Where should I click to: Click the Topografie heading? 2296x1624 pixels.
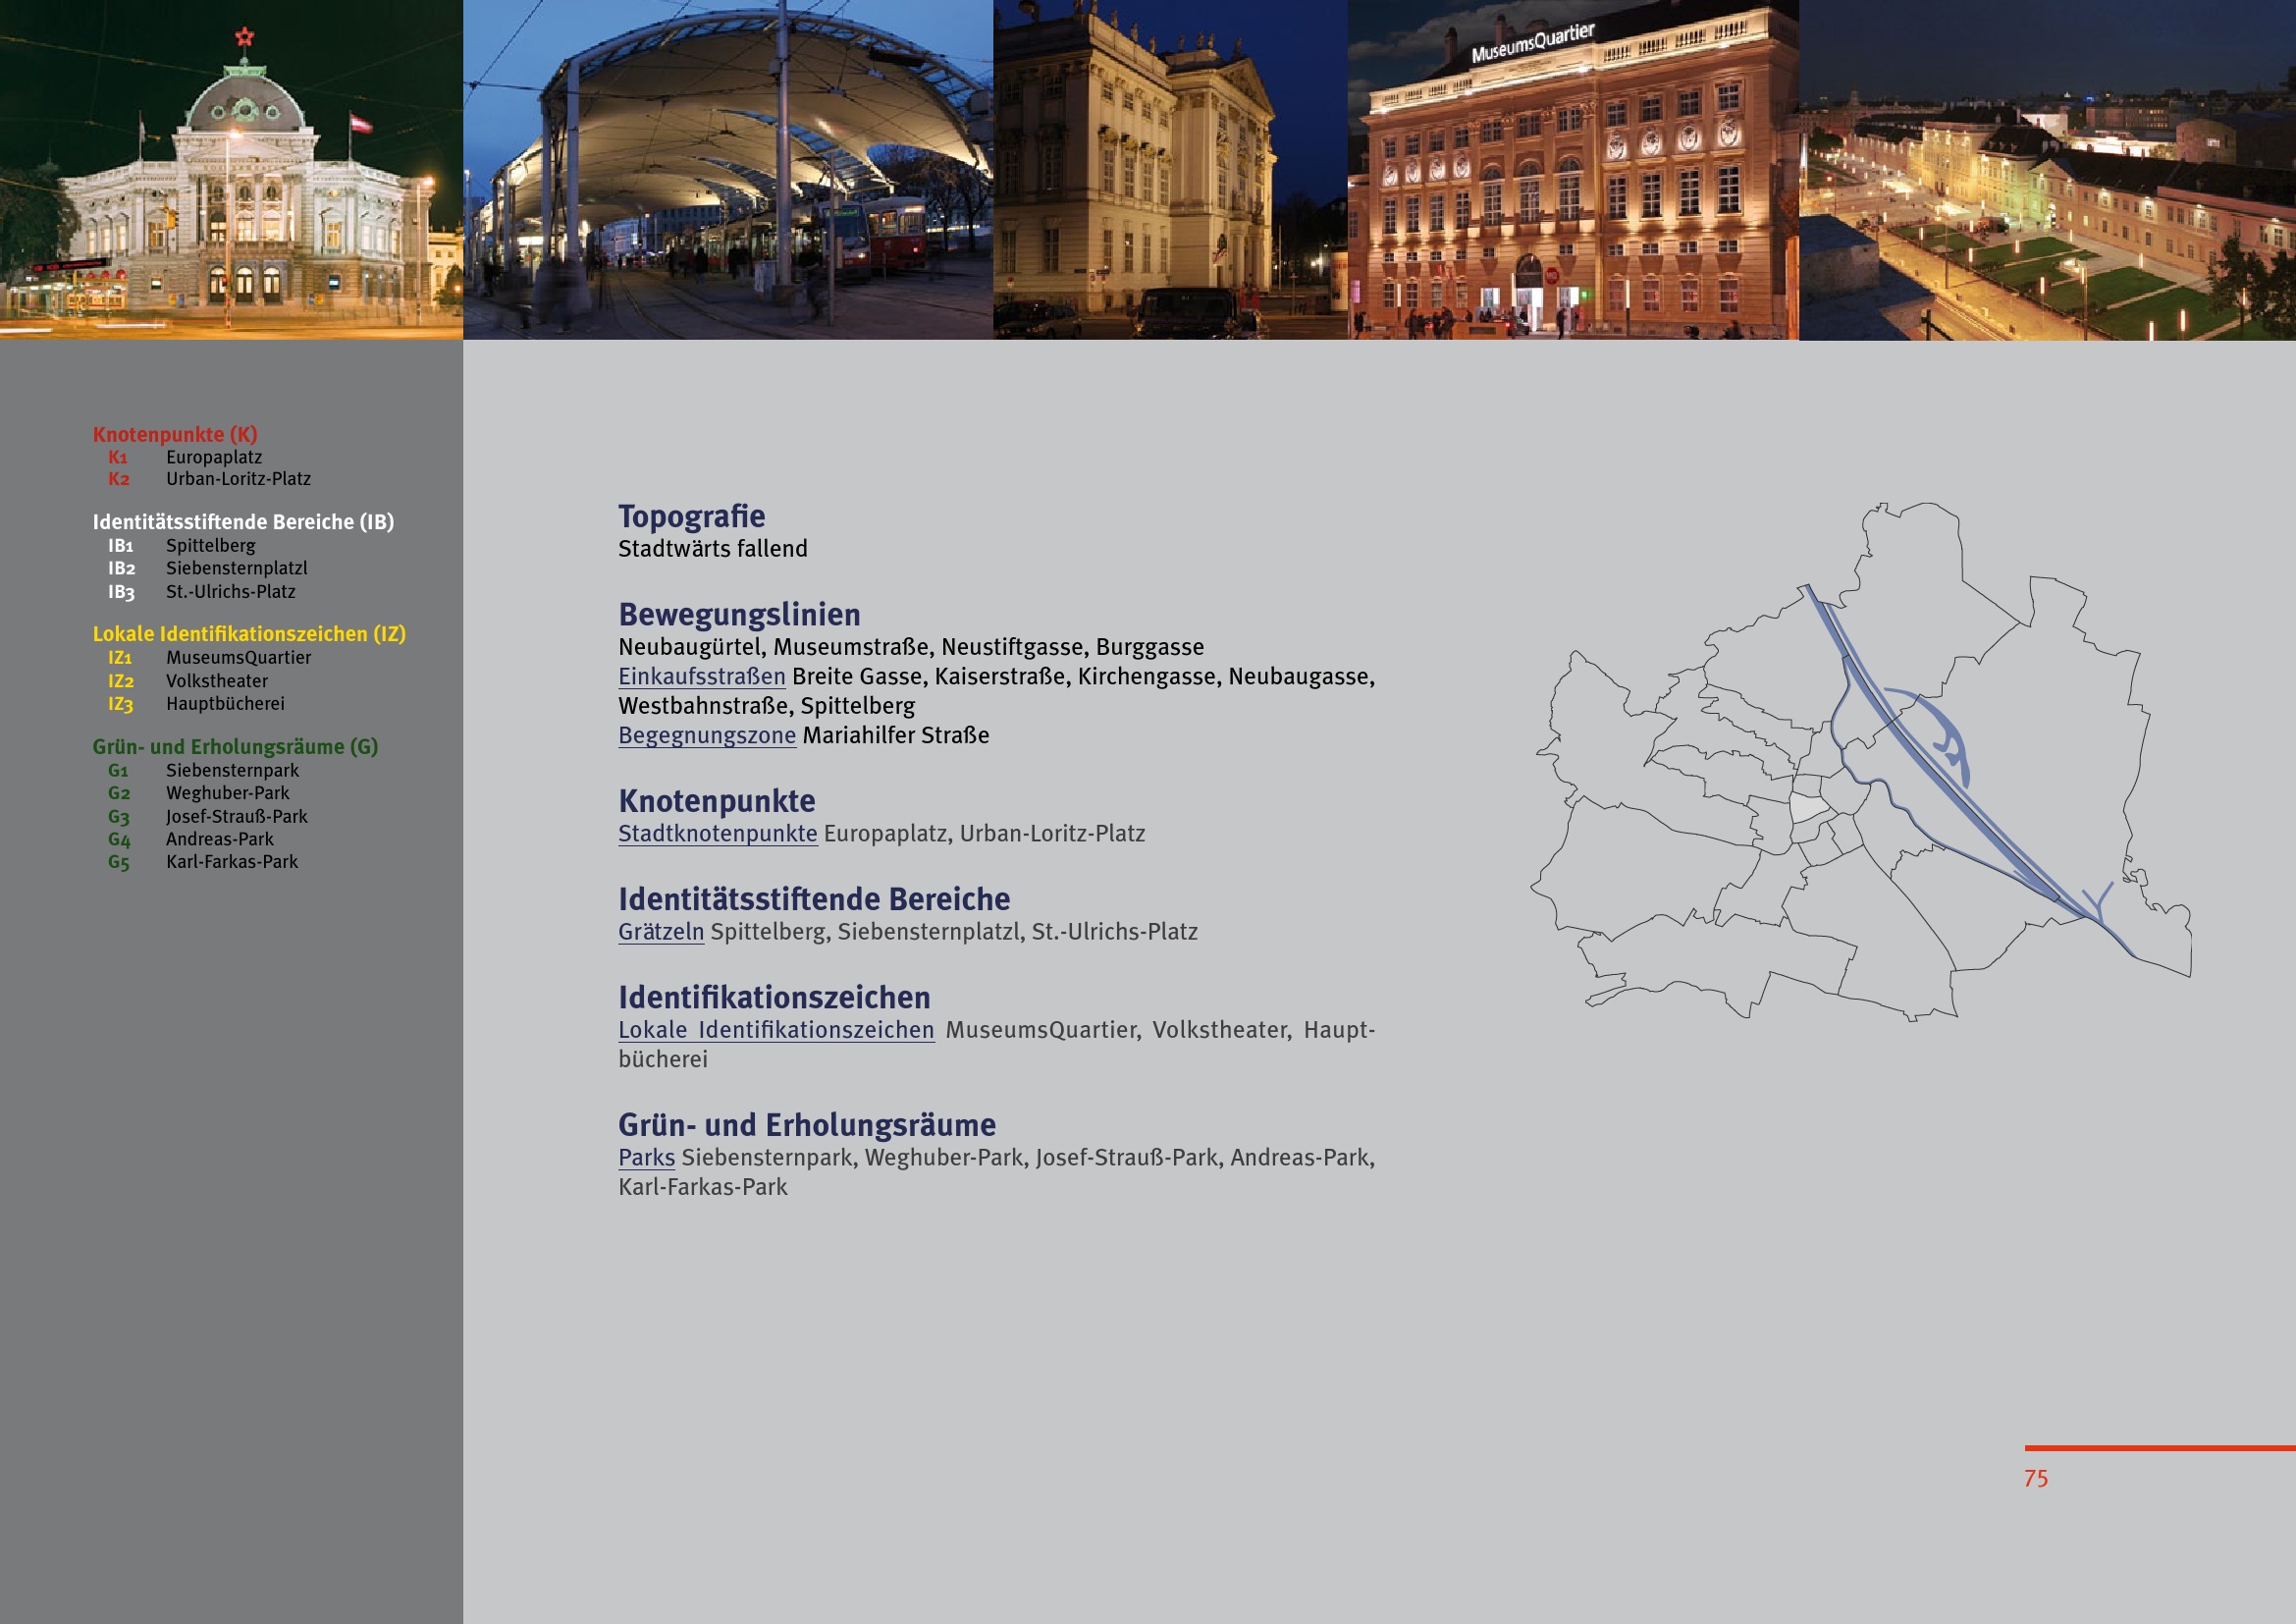tap(691, 517)
